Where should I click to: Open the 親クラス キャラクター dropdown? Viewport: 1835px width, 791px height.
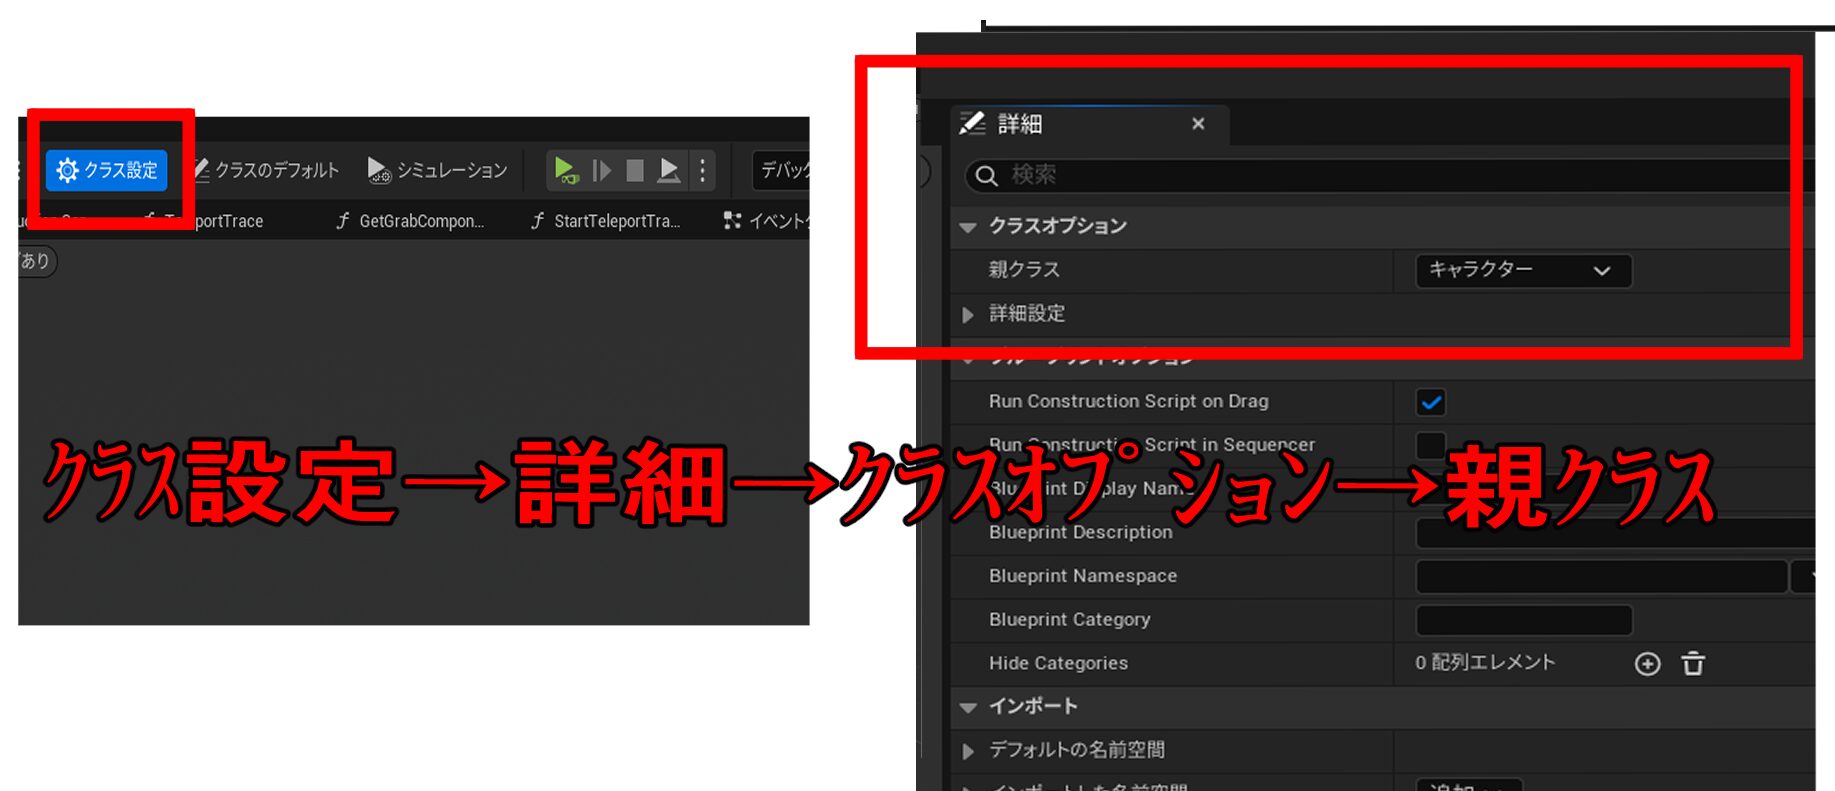1522,270
